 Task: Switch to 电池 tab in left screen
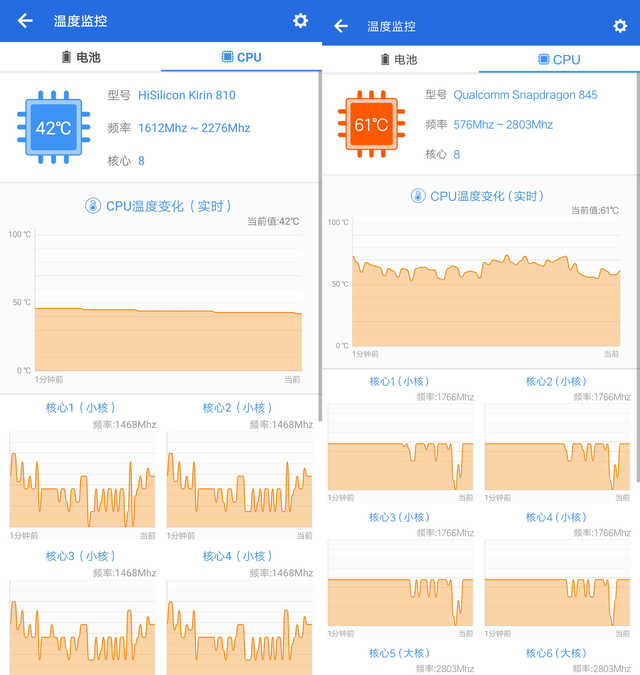tap(80, 57)
